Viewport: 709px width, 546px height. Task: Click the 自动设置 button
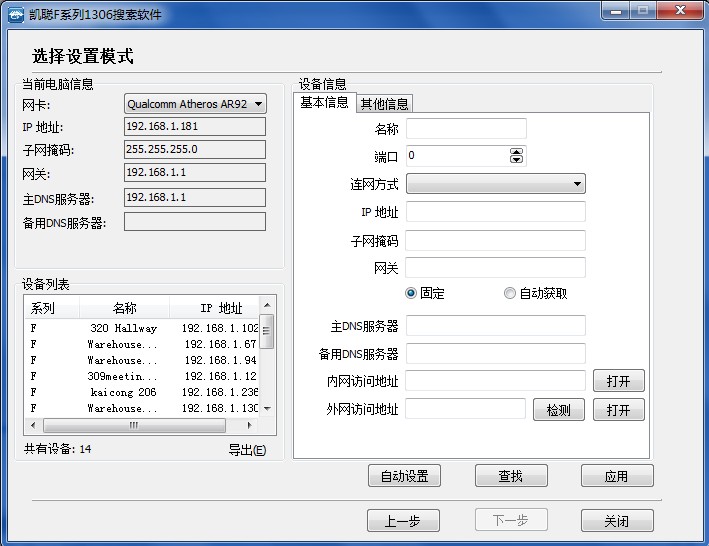point(404,476)
